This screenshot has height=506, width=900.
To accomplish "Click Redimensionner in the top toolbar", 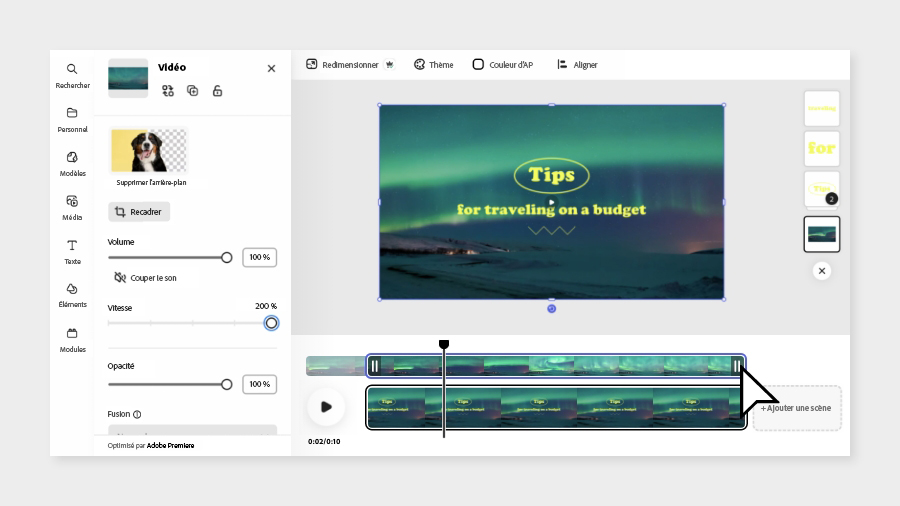I will tap(343, 65).
